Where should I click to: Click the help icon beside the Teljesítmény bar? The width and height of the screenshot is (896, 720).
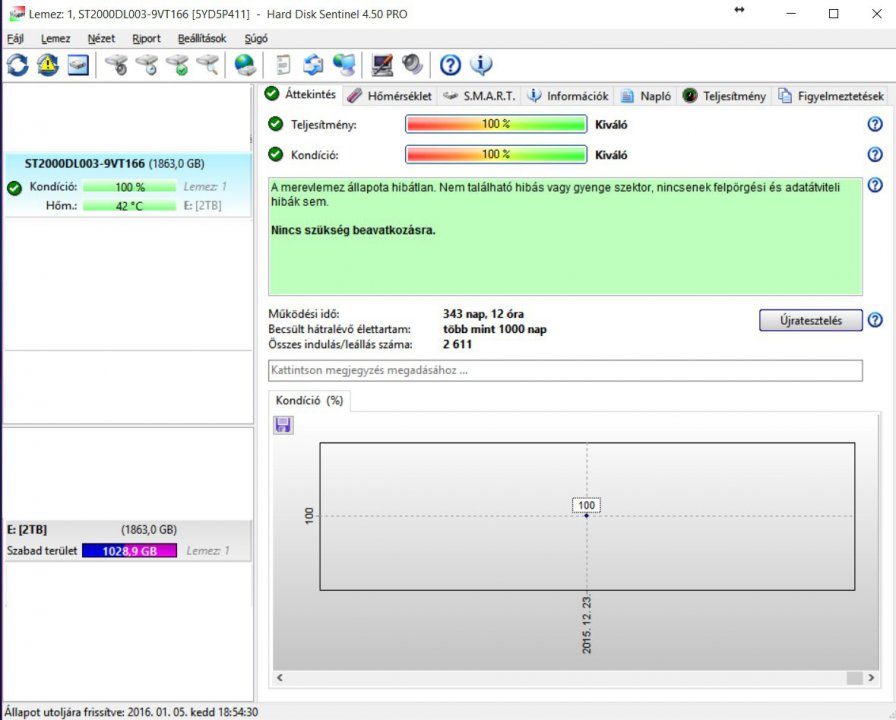coord(875,125)
